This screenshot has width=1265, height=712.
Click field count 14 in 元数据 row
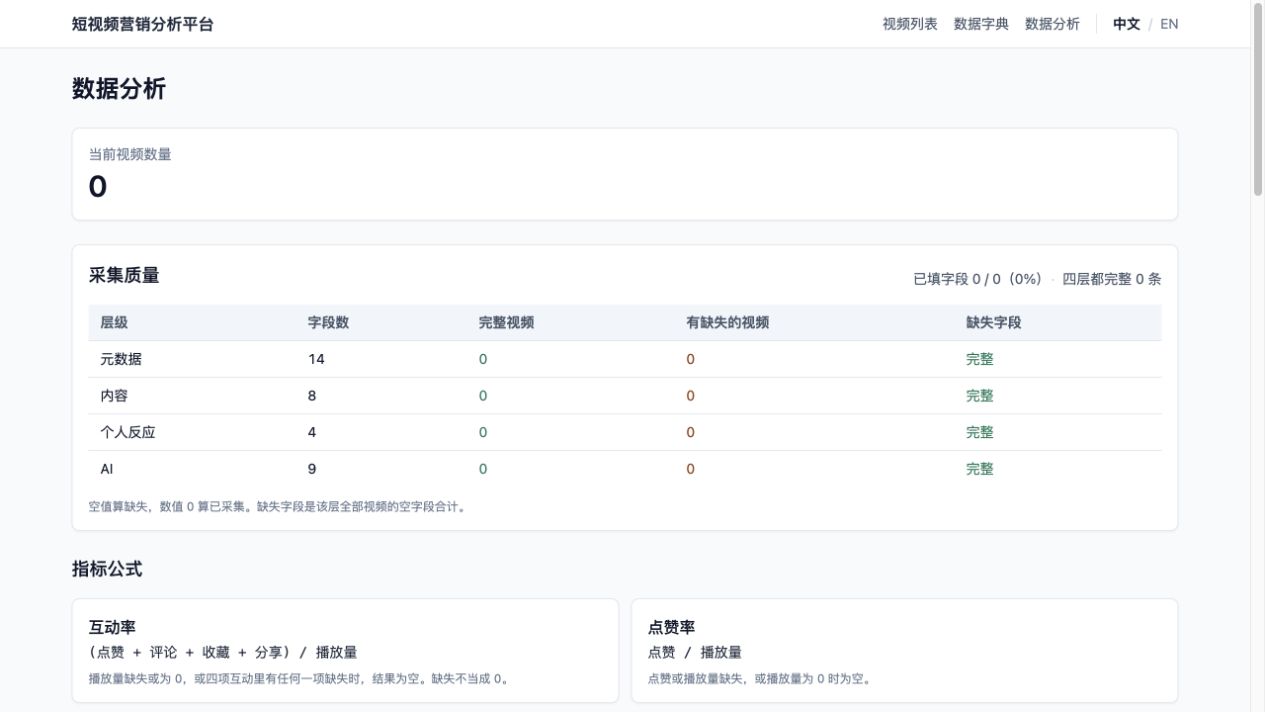(316, 359)
